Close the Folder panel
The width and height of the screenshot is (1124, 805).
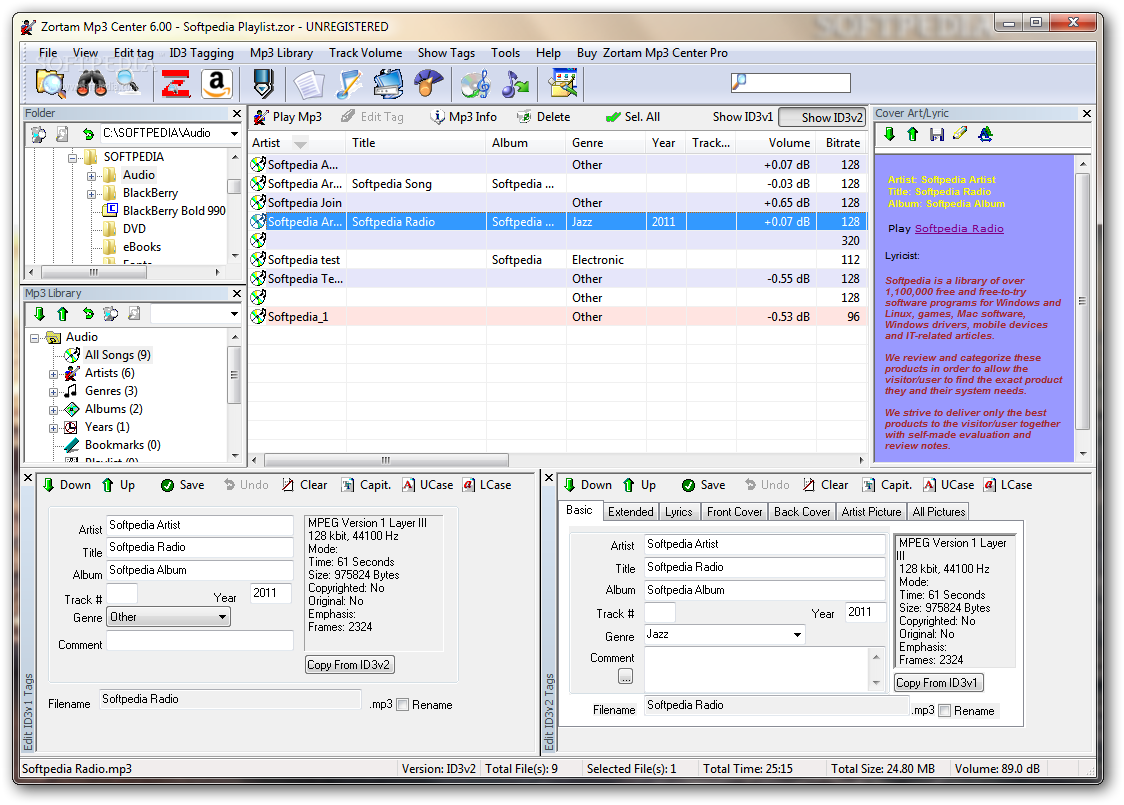pos(237,113)
